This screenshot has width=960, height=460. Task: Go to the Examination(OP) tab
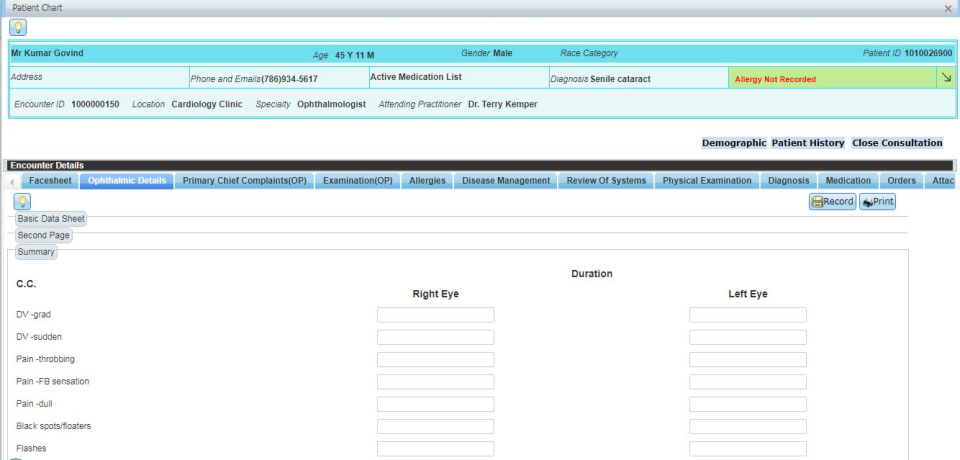pos(358,181)
